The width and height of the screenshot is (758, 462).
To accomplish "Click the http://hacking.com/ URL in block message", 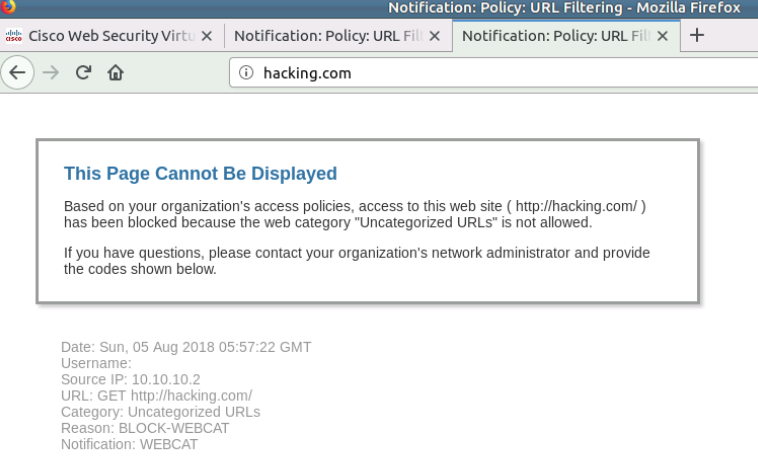I will click(x=576, y=206).
